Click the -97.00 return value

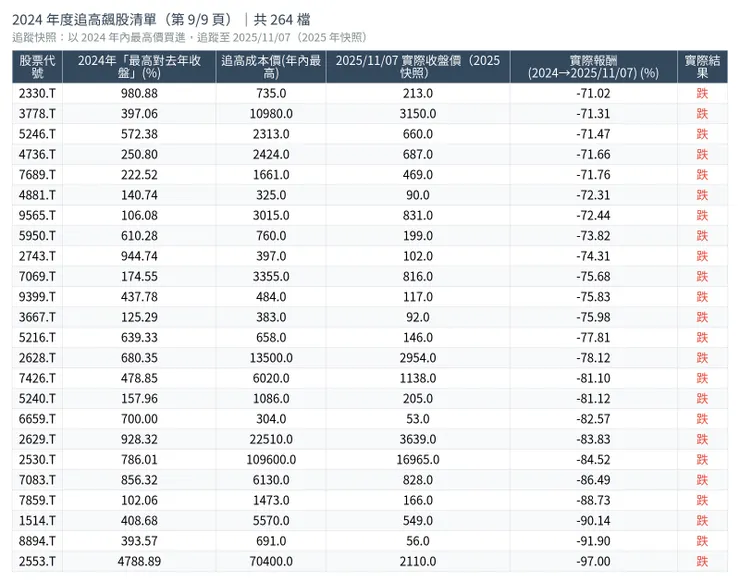tap(593, 562)
